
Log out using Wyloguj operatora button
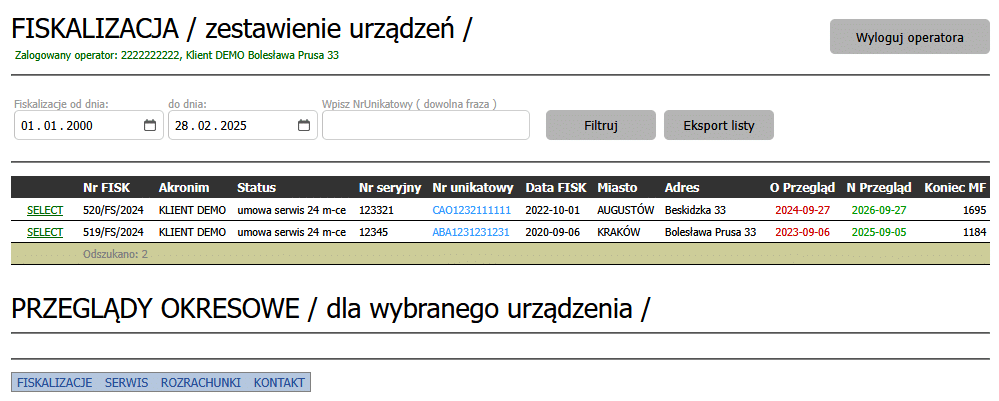tap(909, 37)
